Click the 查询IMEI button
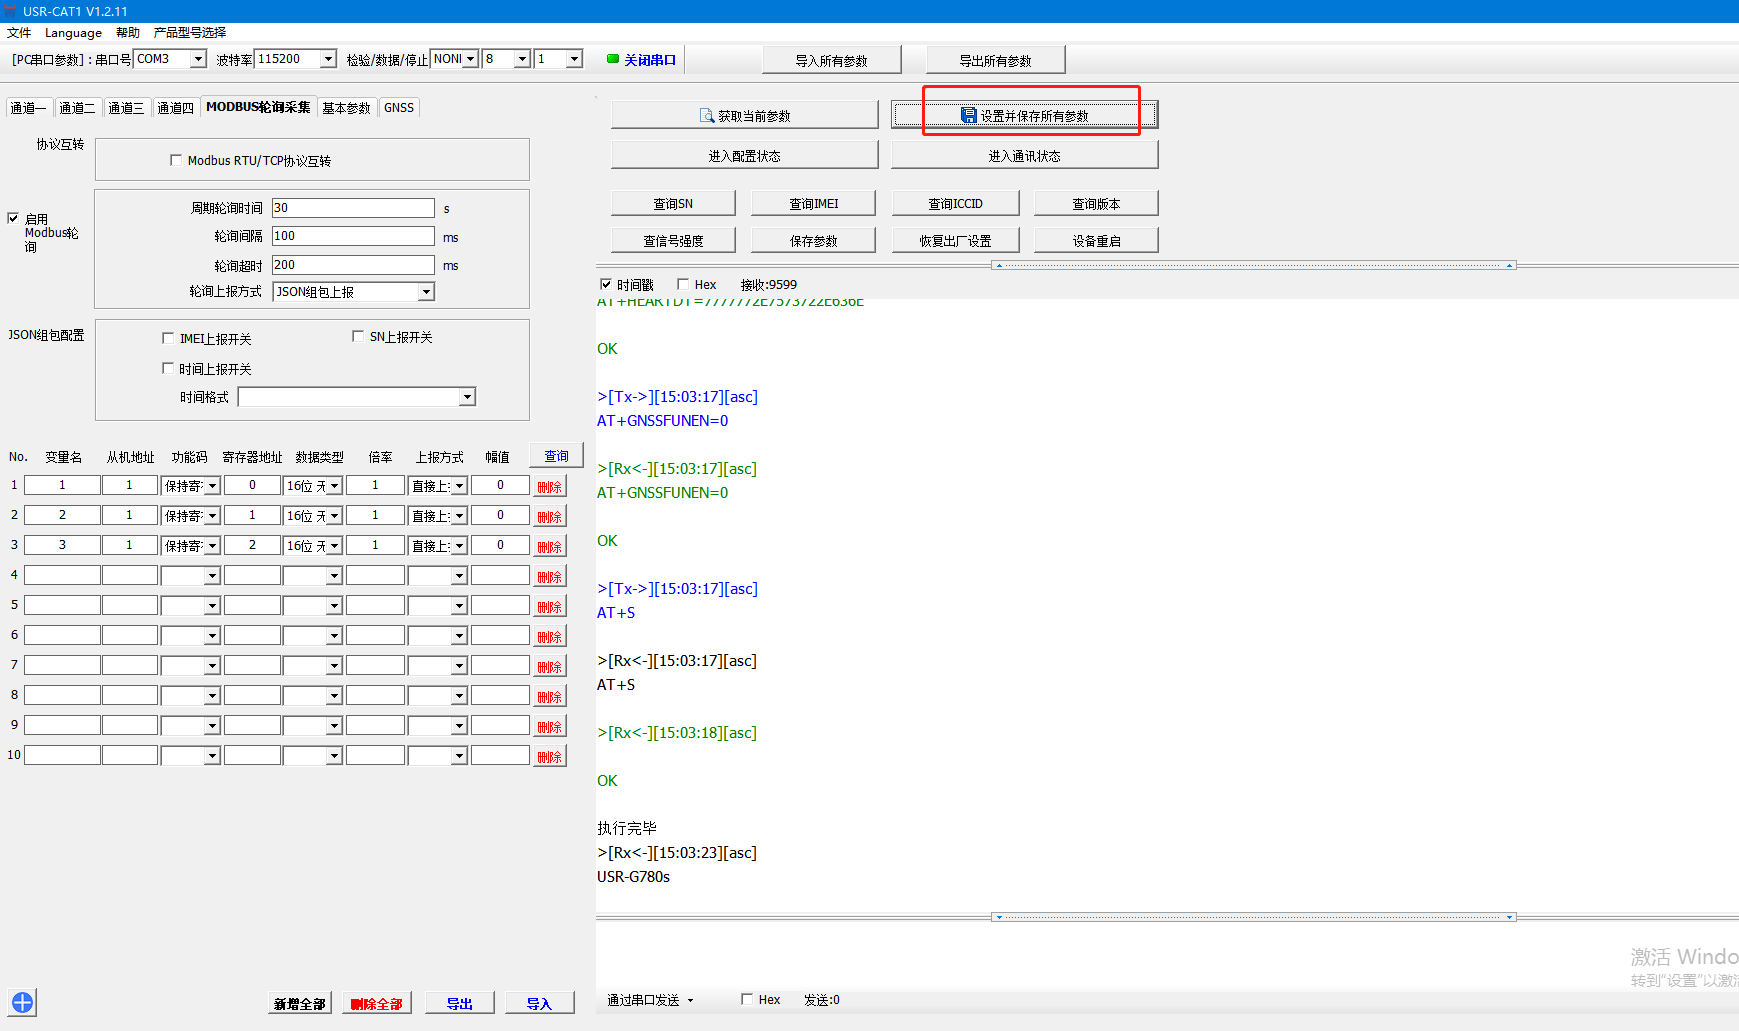The height and width of the screenshot is (1031, 1739). pyautogui.click(x=813, y=204)
